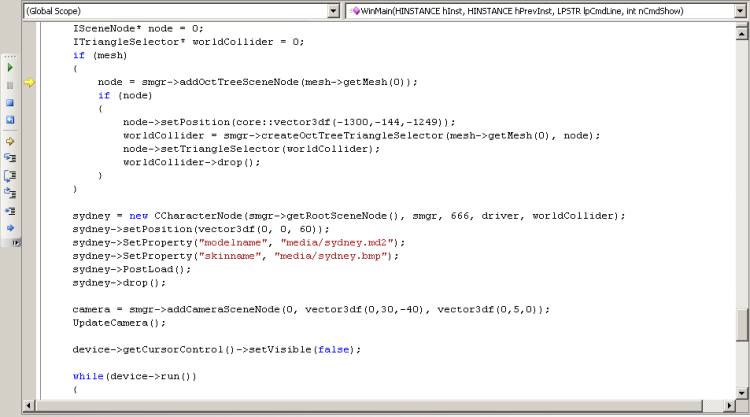Click the "if (mesh)" statement
Viewport: 750px width, 417px height.
100,55
